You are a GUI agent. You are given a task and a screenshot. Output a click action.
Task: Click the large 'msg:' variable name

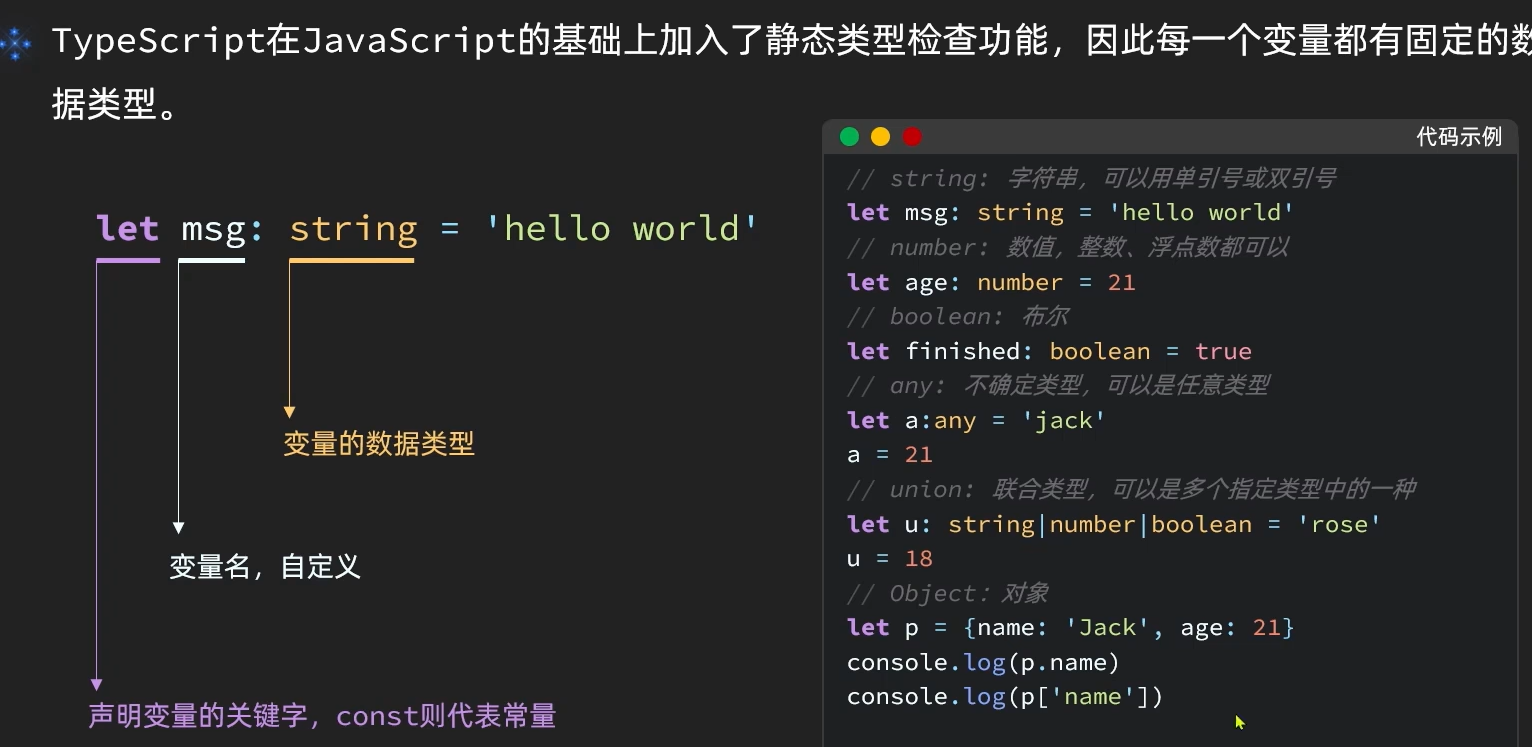click(x=222, y=229)
